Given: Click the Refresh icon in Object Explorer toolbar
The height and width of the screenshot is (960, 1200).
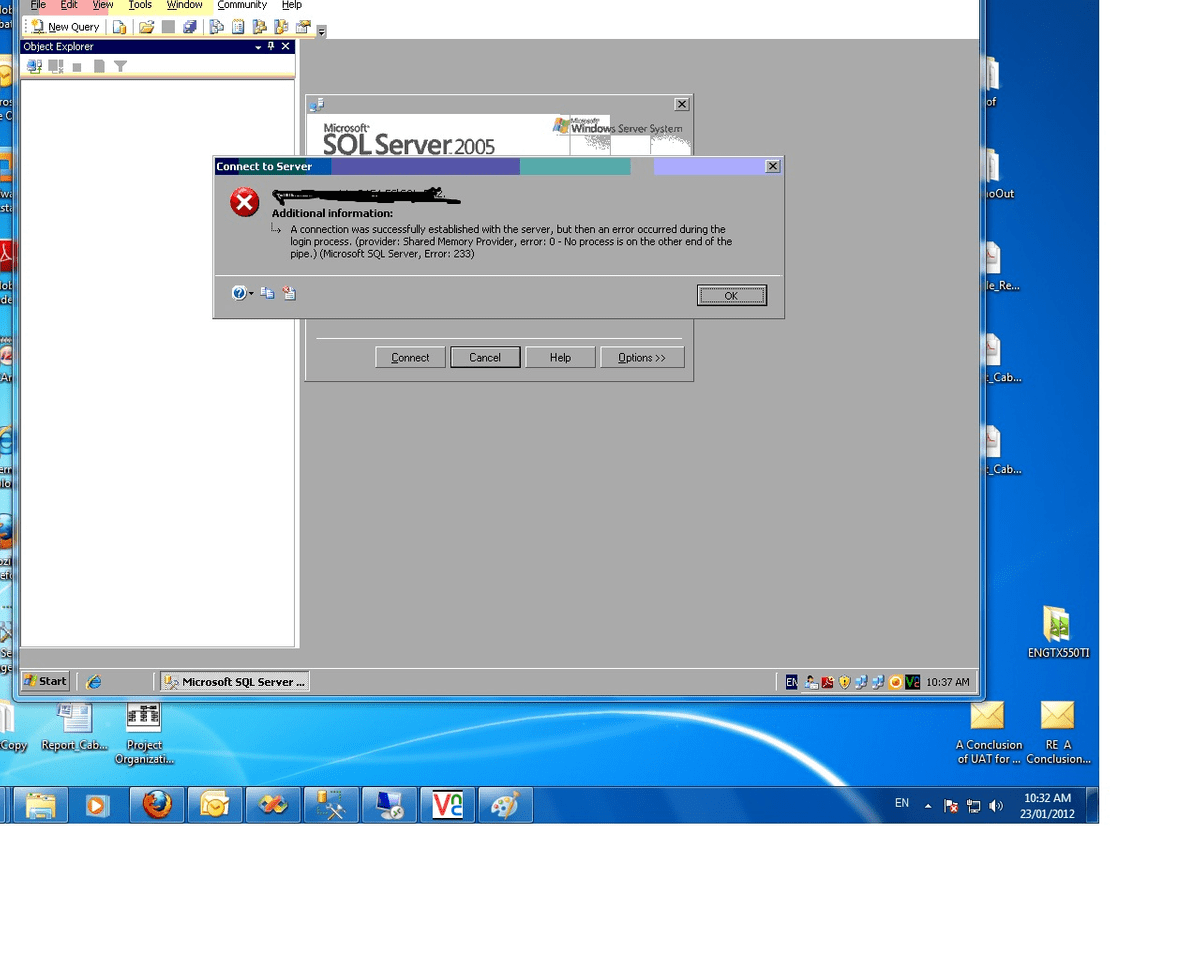Looking at the screenshot, I should click(x=99, y=67).
